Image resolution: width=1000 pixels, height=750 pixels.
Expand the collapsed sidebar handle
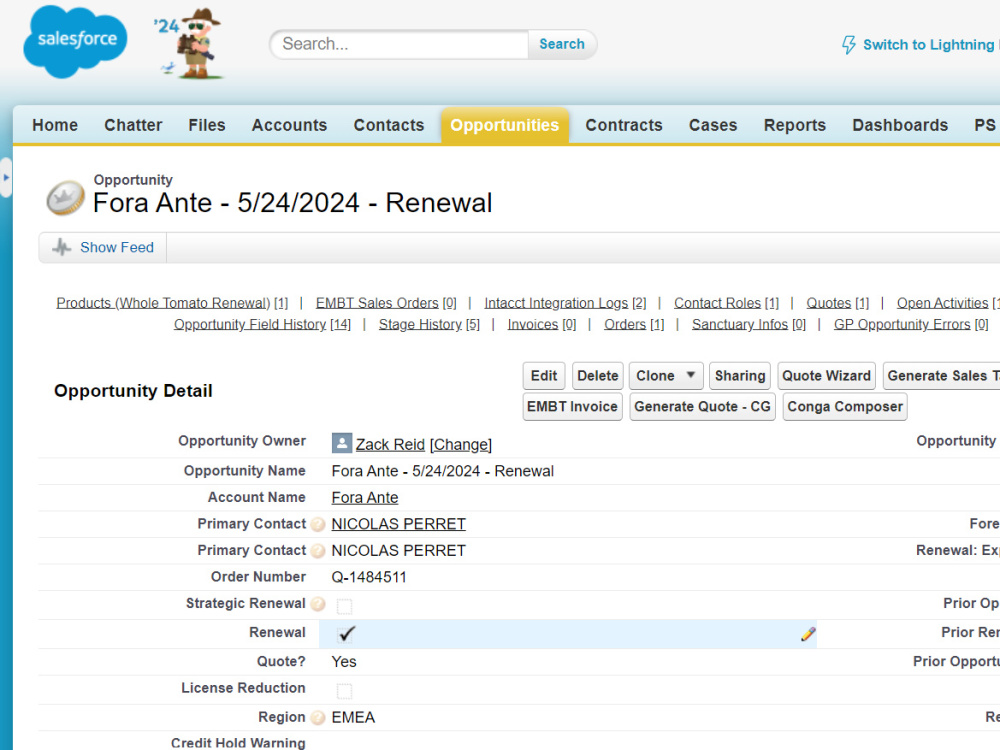pyautogui.click(x=6, y=177)
